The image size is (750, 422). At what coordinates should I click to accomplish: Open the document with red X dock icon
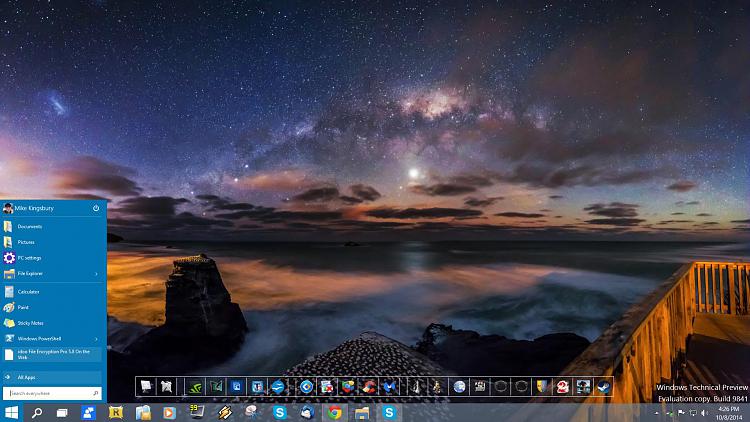(327, 387)
